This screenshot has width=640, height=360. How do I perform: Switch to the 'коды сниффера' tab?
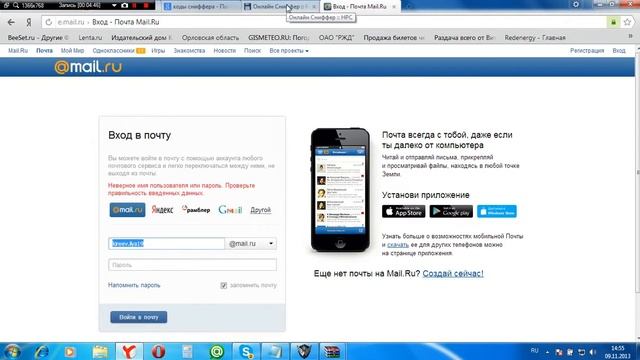point(201,7)
